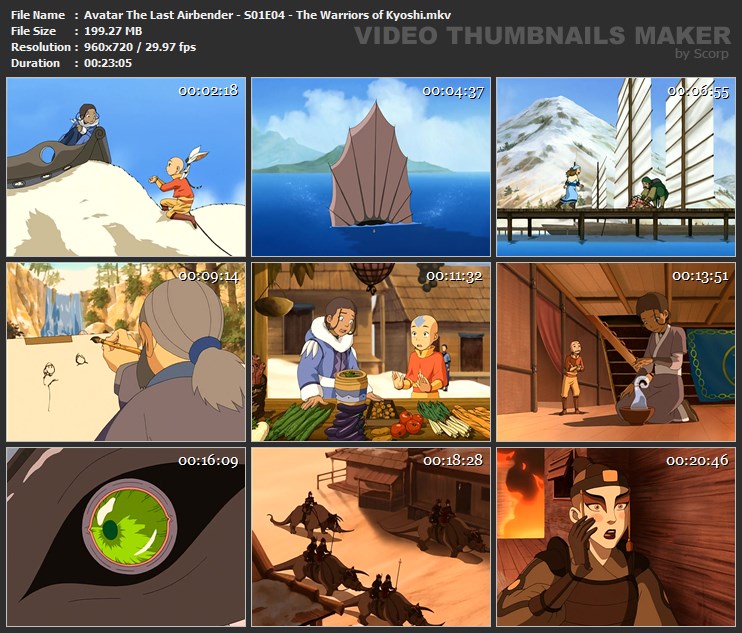This screenshot has height=633, width=742.
Task: Open the green eye thumbnail at 00:16:09
Action: (126, 537)
